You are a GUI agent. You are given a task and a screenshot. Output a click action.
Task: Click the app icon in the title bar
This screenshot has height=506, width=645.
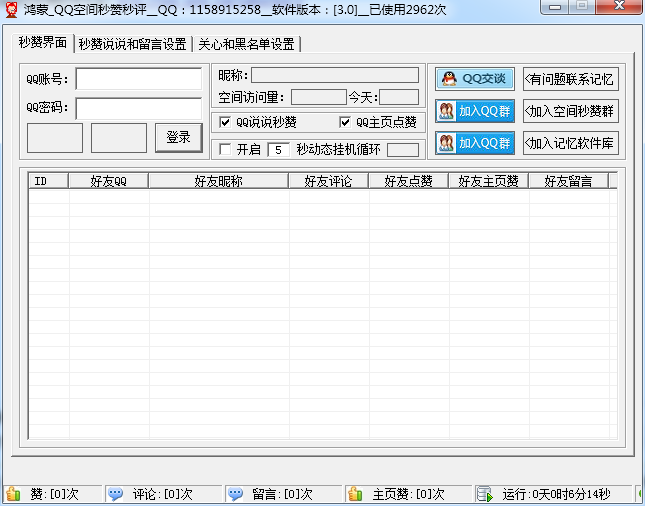point(12,8)
